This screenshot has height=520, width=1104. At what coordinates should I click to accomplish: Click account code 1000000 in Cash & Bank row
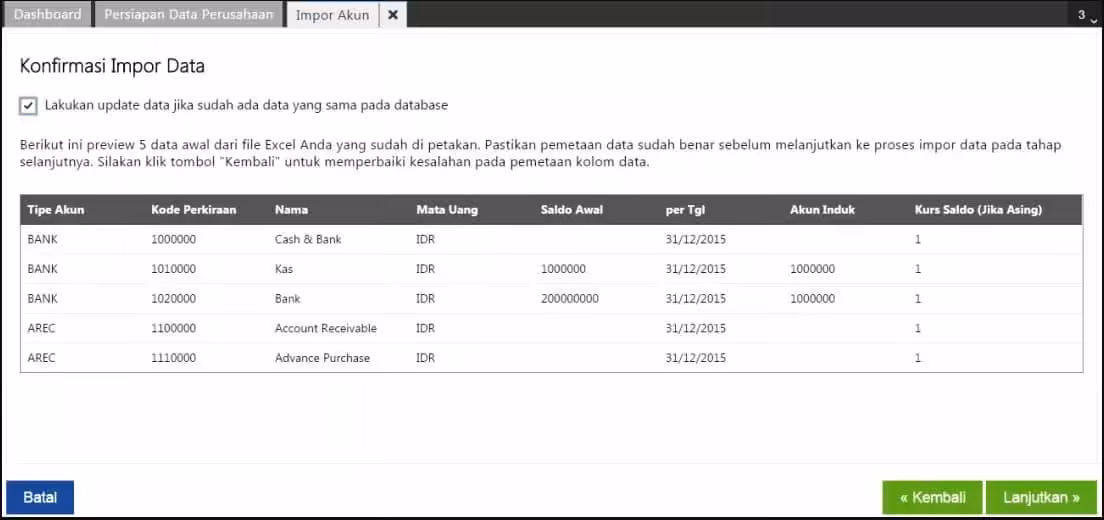coord(173,239)
